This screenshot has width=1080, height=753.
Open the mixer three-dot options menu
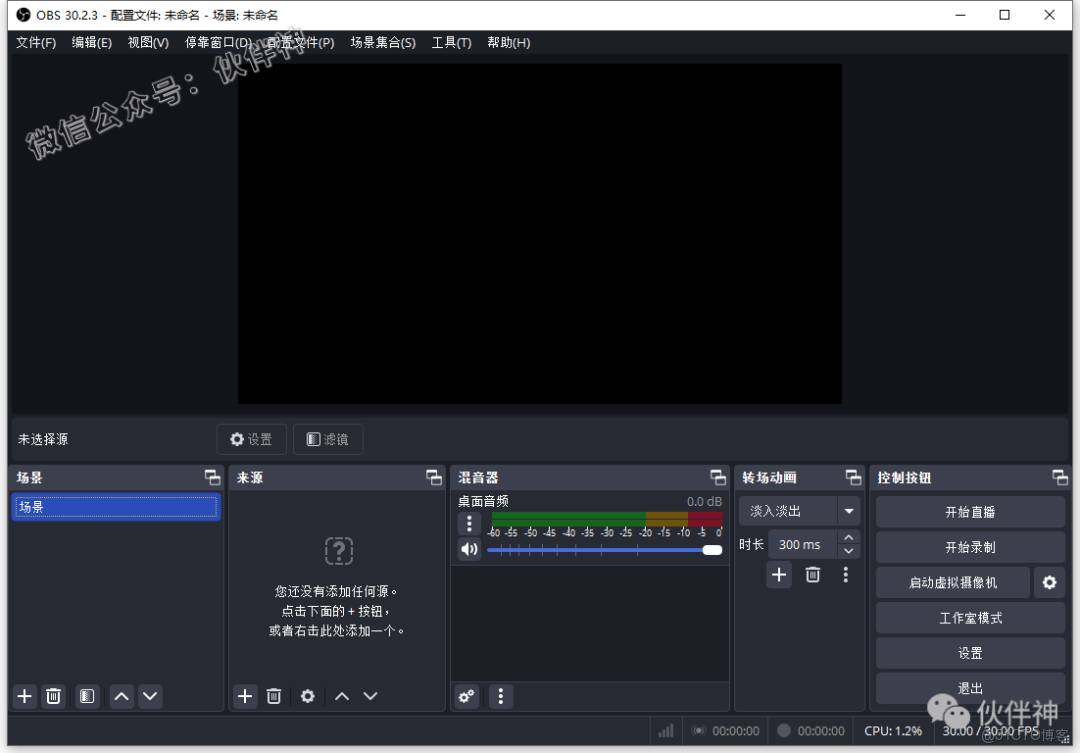[x=500, y=696]
